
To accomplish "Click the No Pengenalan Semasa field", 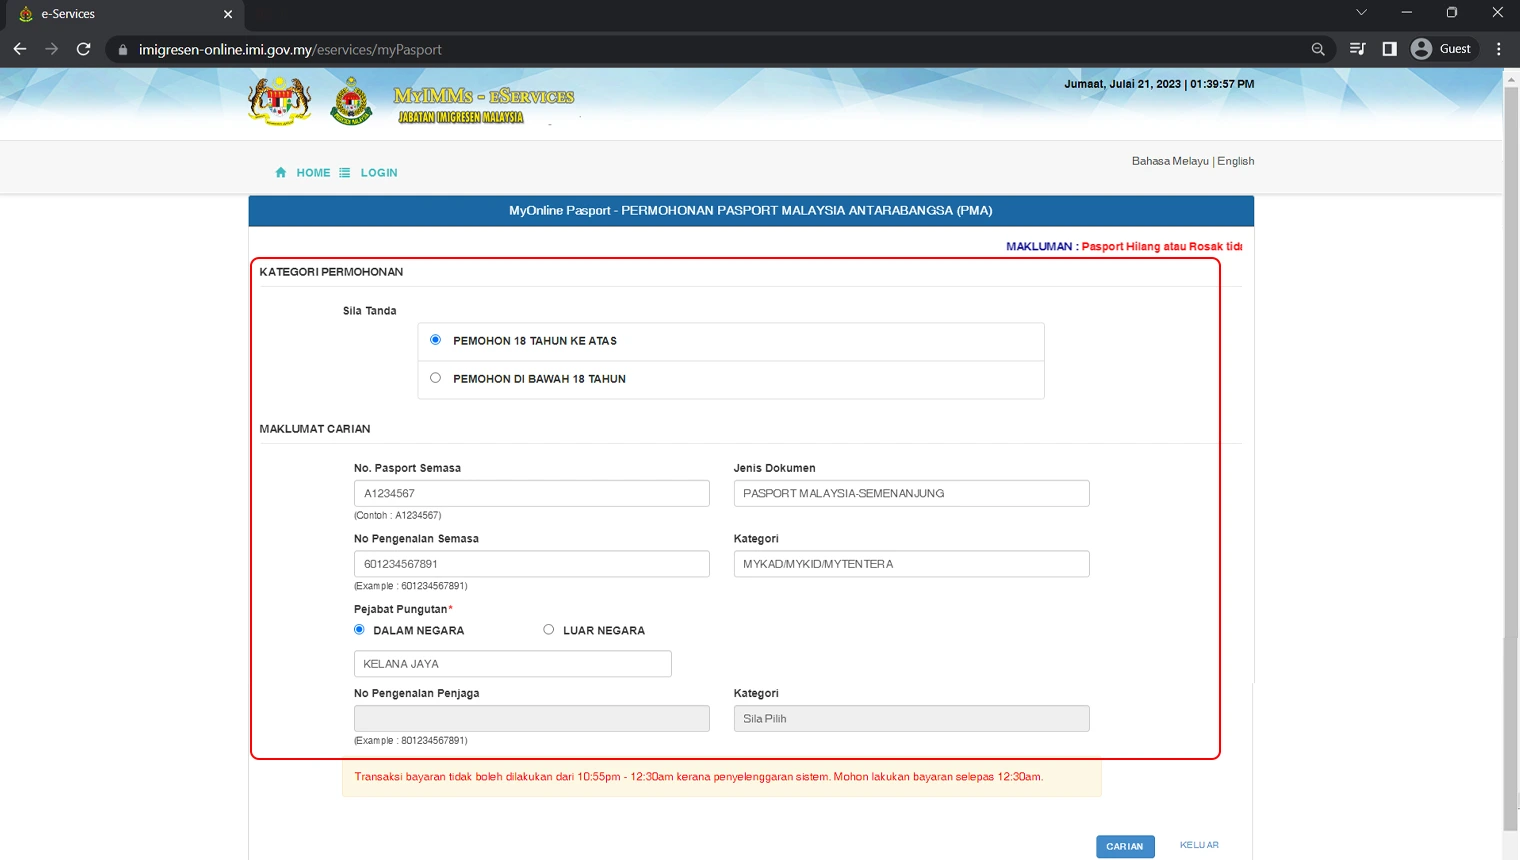I will (x=532, y=564).
